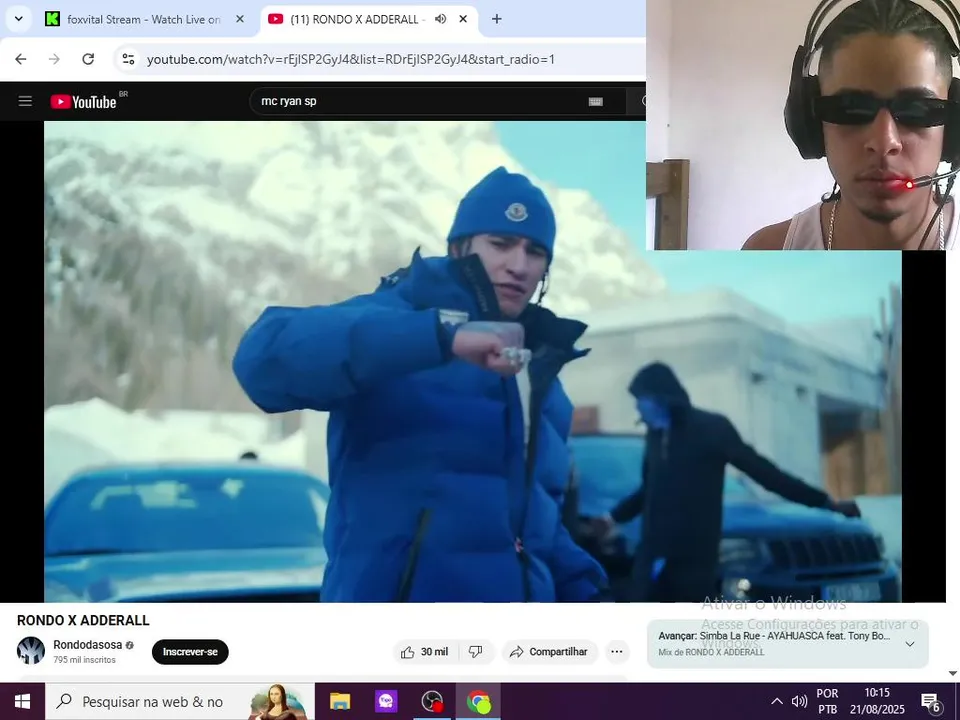Image resolution: width=960 pixels, height=720 pixels.
Task: Expand the Avançar playlist mix panel
Action: 910,644
